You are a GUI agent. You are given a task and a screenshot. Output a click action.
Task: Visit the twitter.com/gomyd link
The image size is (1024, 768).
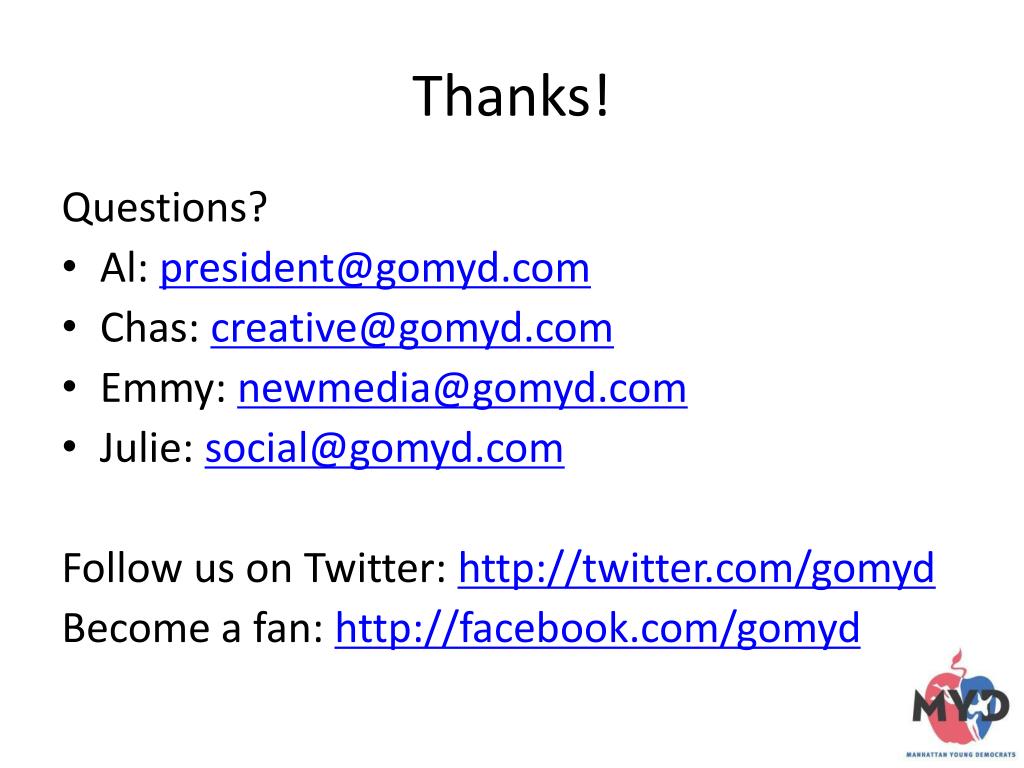[696, 568]
